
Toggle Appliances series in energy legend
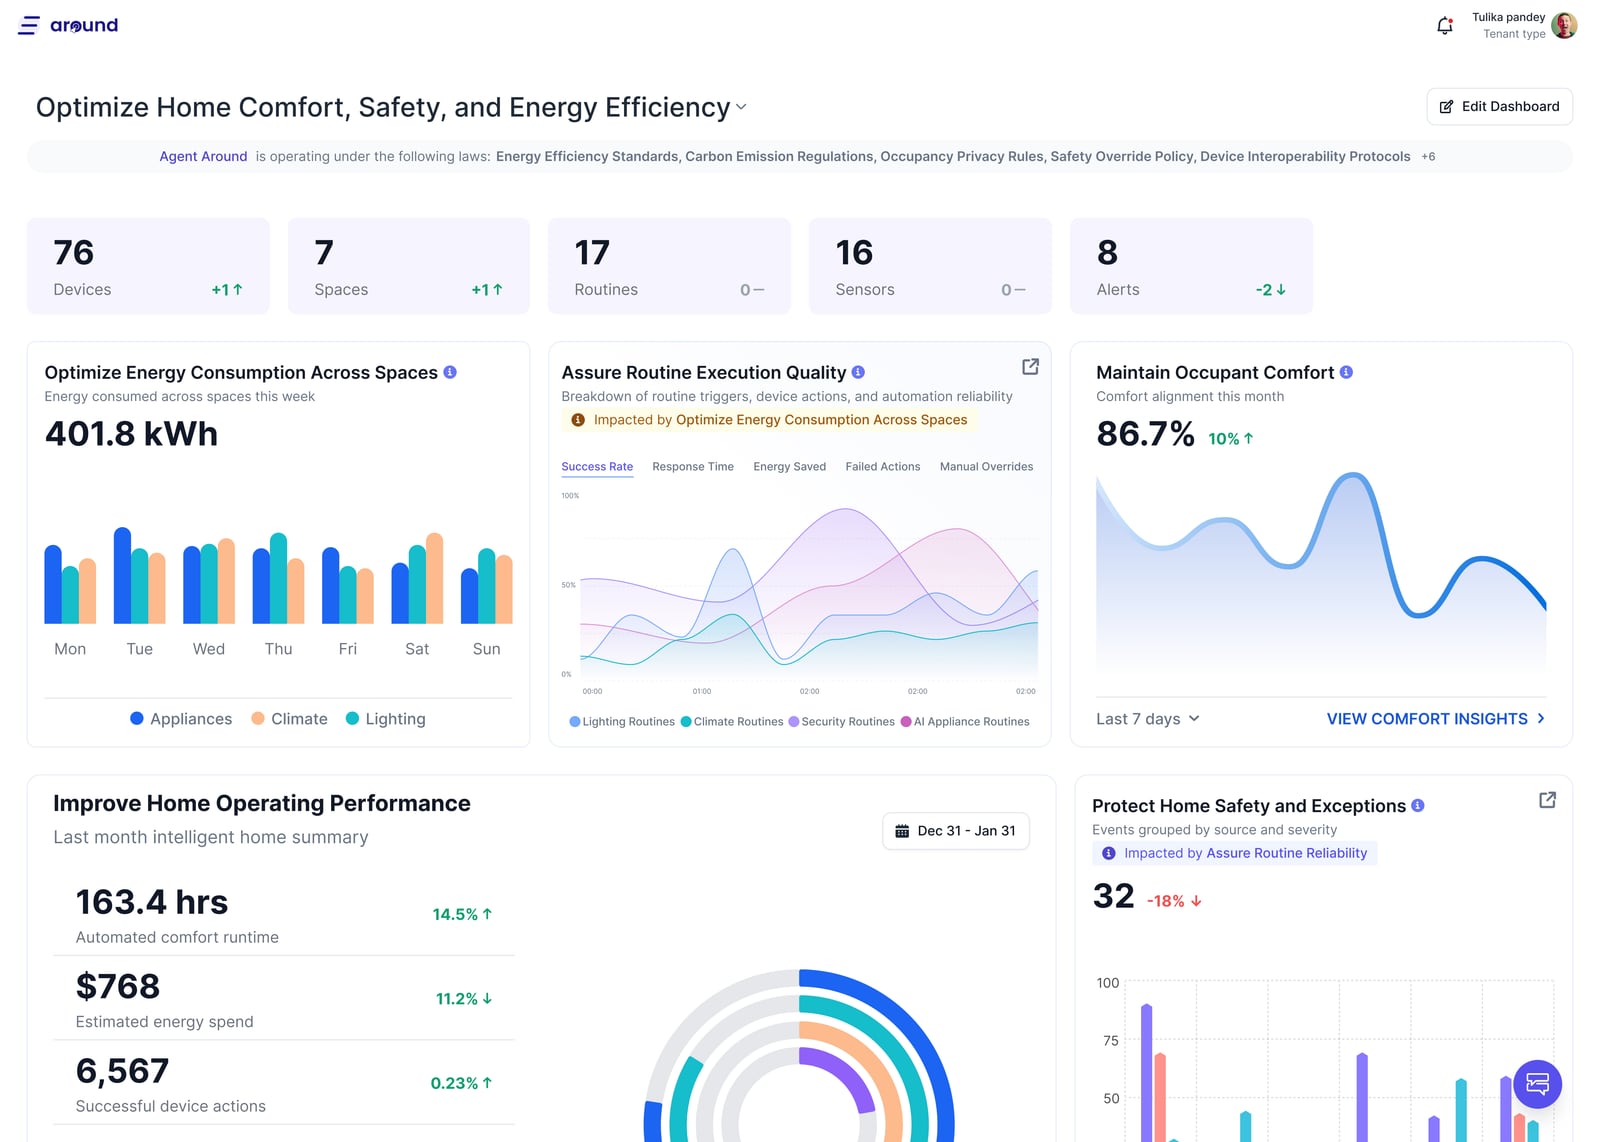coord(181,719)
